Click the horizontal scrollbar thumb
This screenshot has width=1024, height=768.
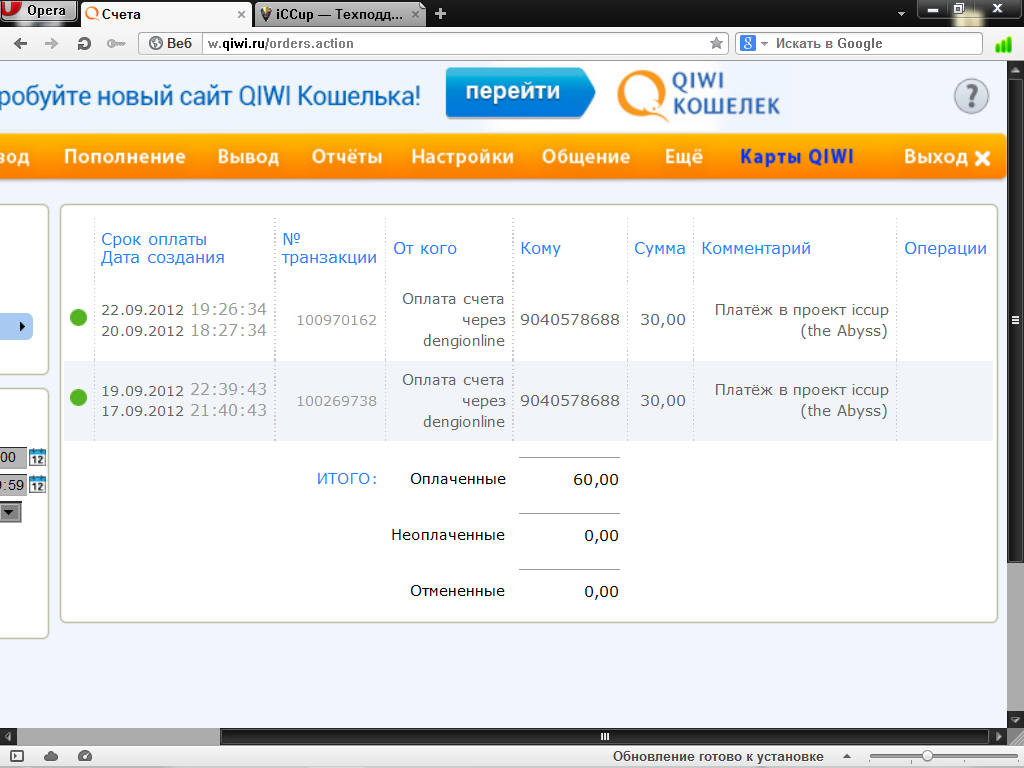[x=604, y=737]
